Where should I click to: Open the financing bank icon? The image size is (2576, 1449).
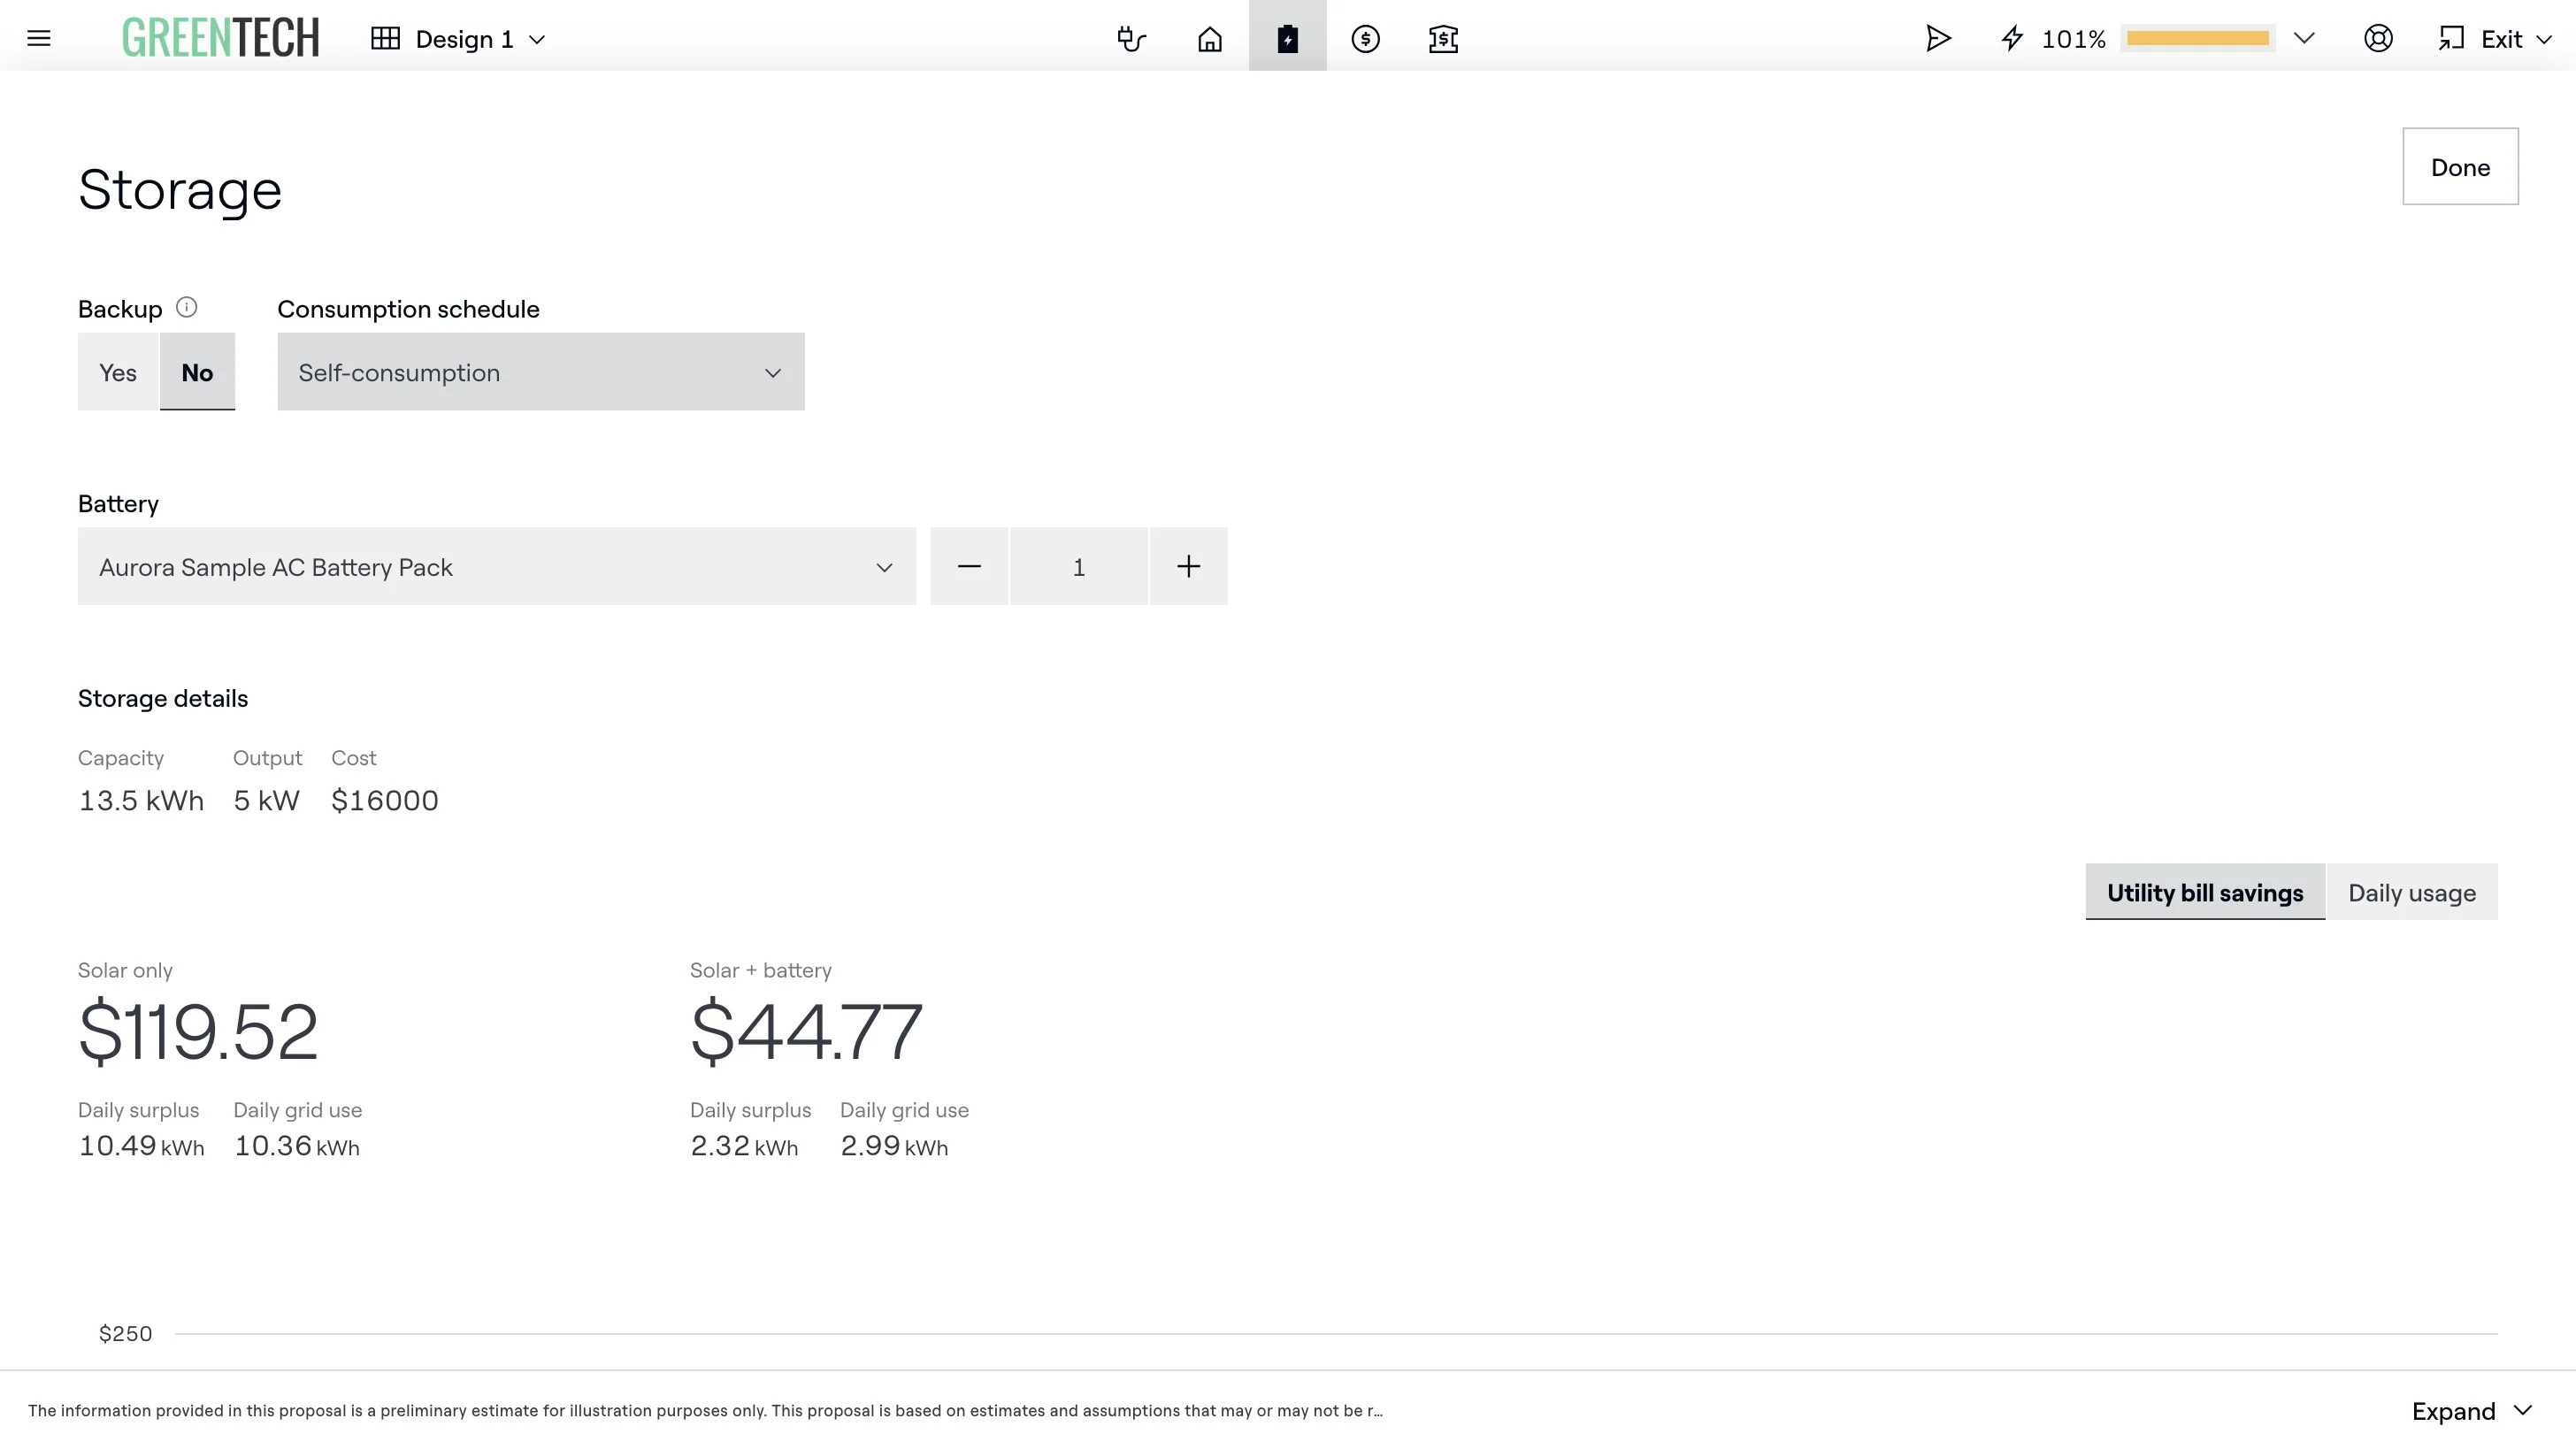(x=1443, y=39)
